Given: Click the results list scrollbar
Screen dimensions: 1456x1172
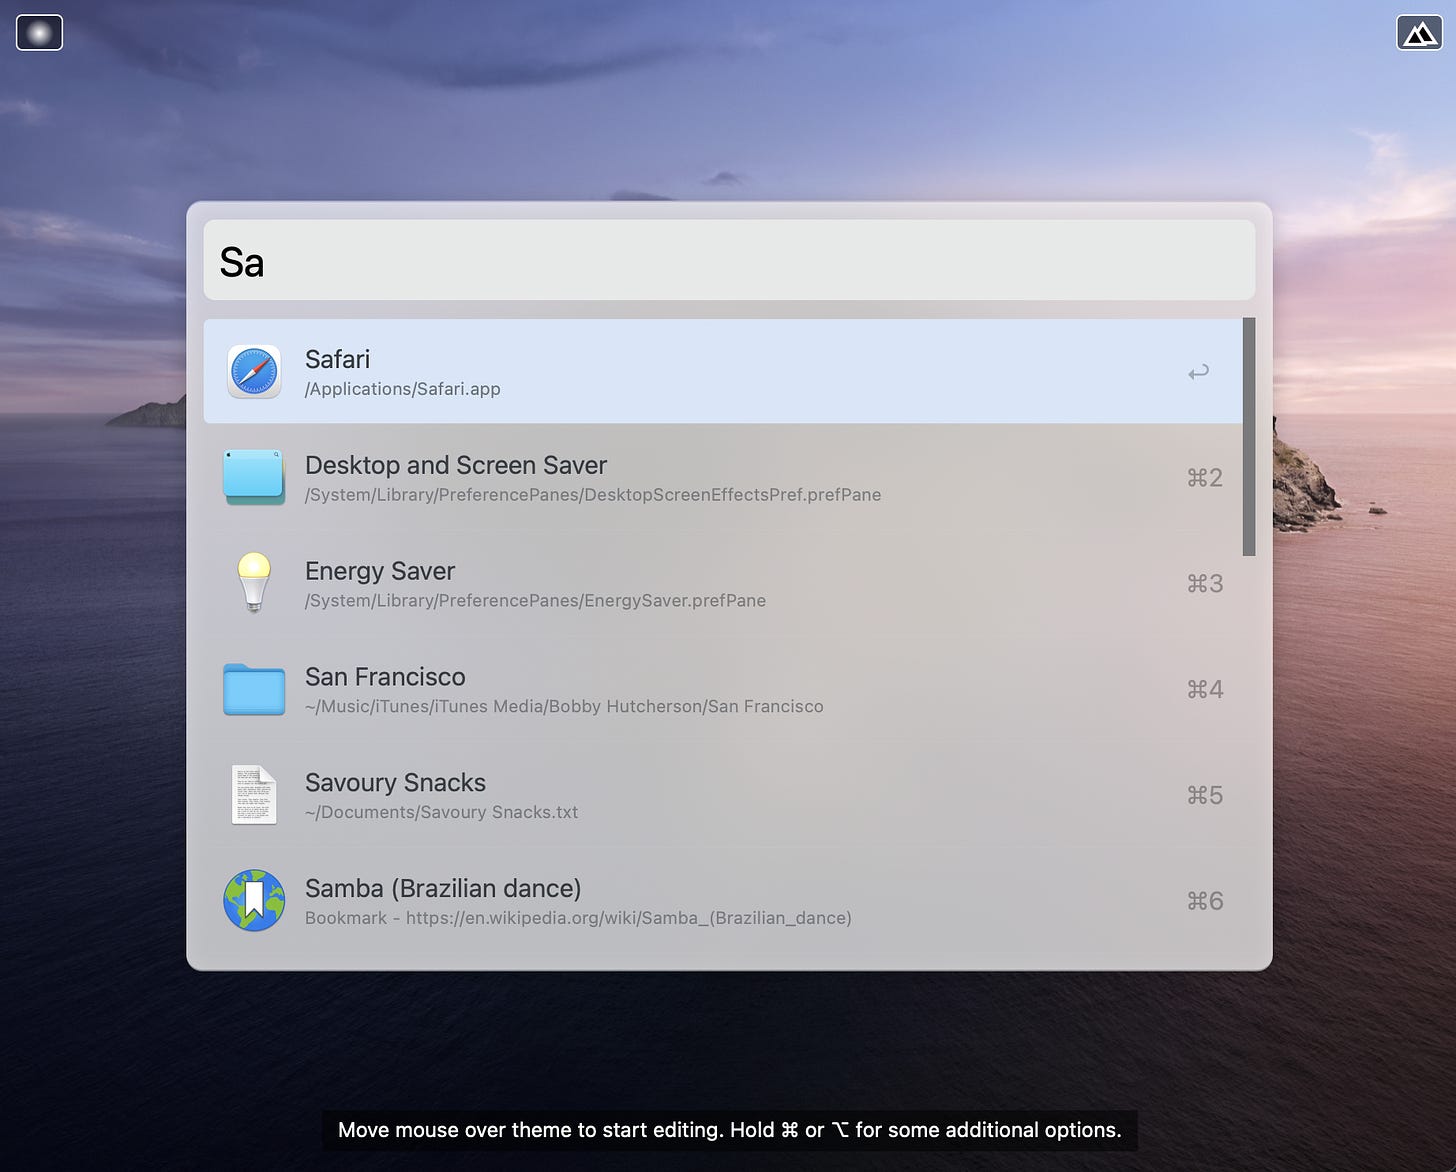Looking at the screenshot, I should (x=1249, y=437).
